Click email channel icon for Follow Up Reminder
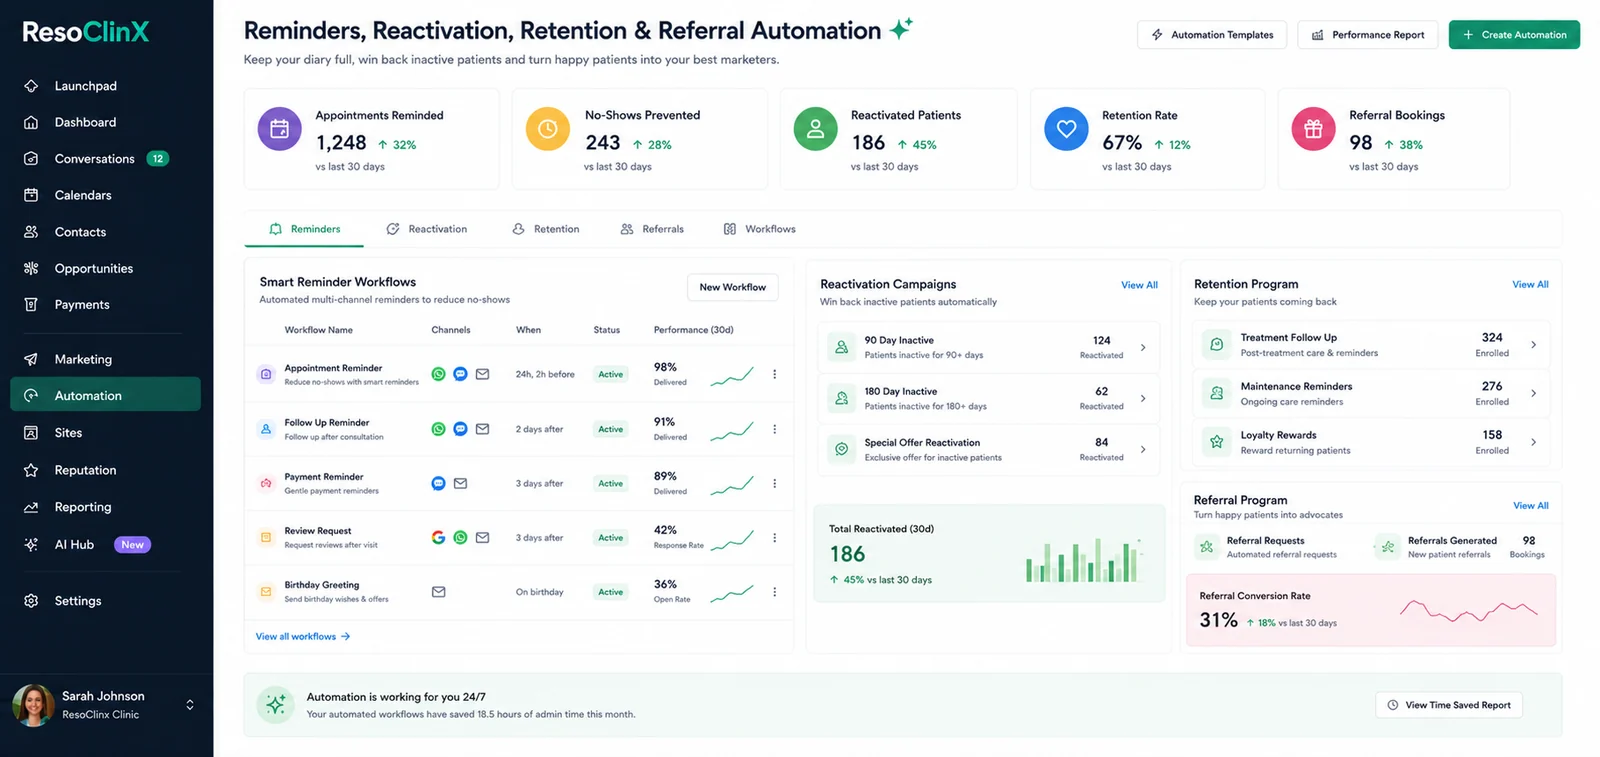 click(x=482, y=429)
